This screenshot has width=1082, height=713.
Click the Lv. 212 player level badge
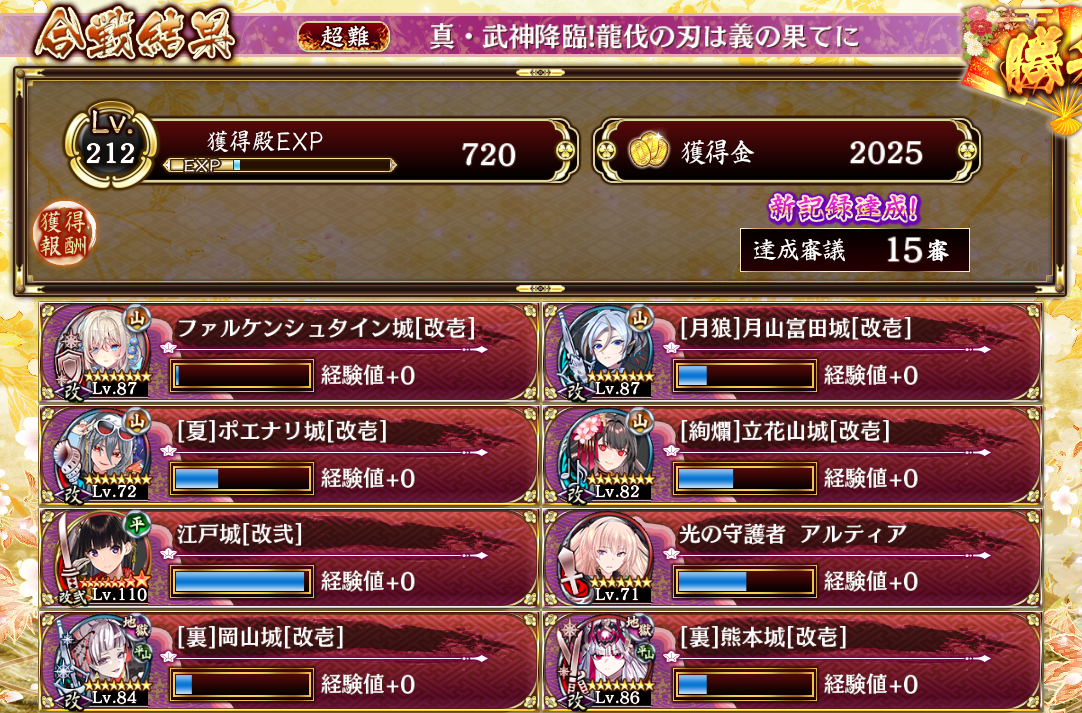tap(110, 146)
